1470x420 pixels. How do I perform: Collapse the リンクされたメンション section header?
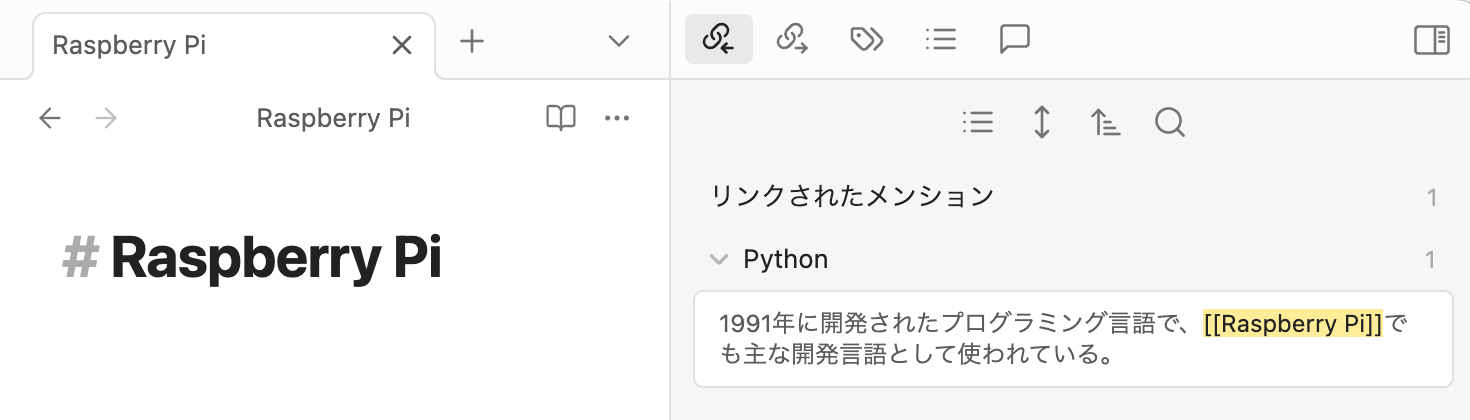coord(852,196)
